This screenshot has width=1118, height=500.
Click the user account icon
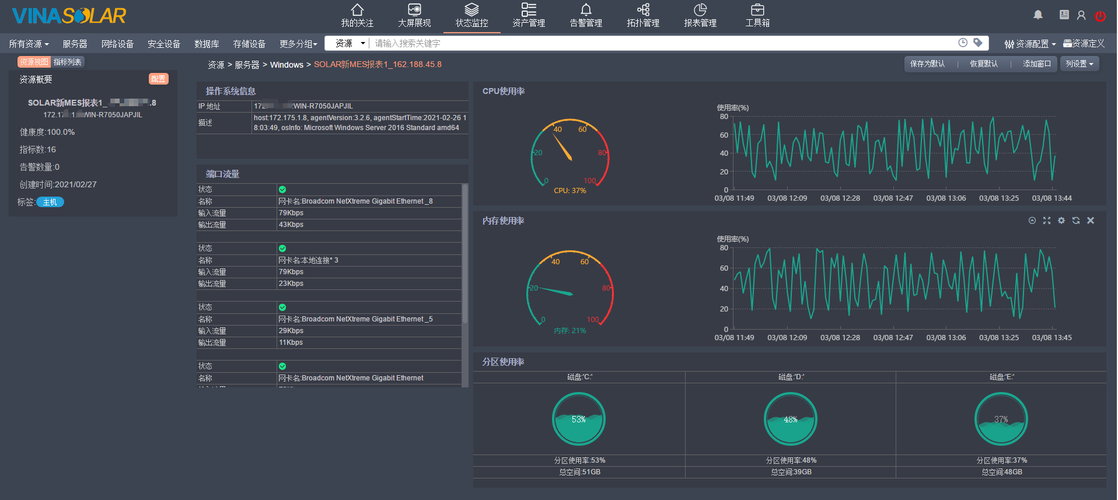coord(1082,14)
